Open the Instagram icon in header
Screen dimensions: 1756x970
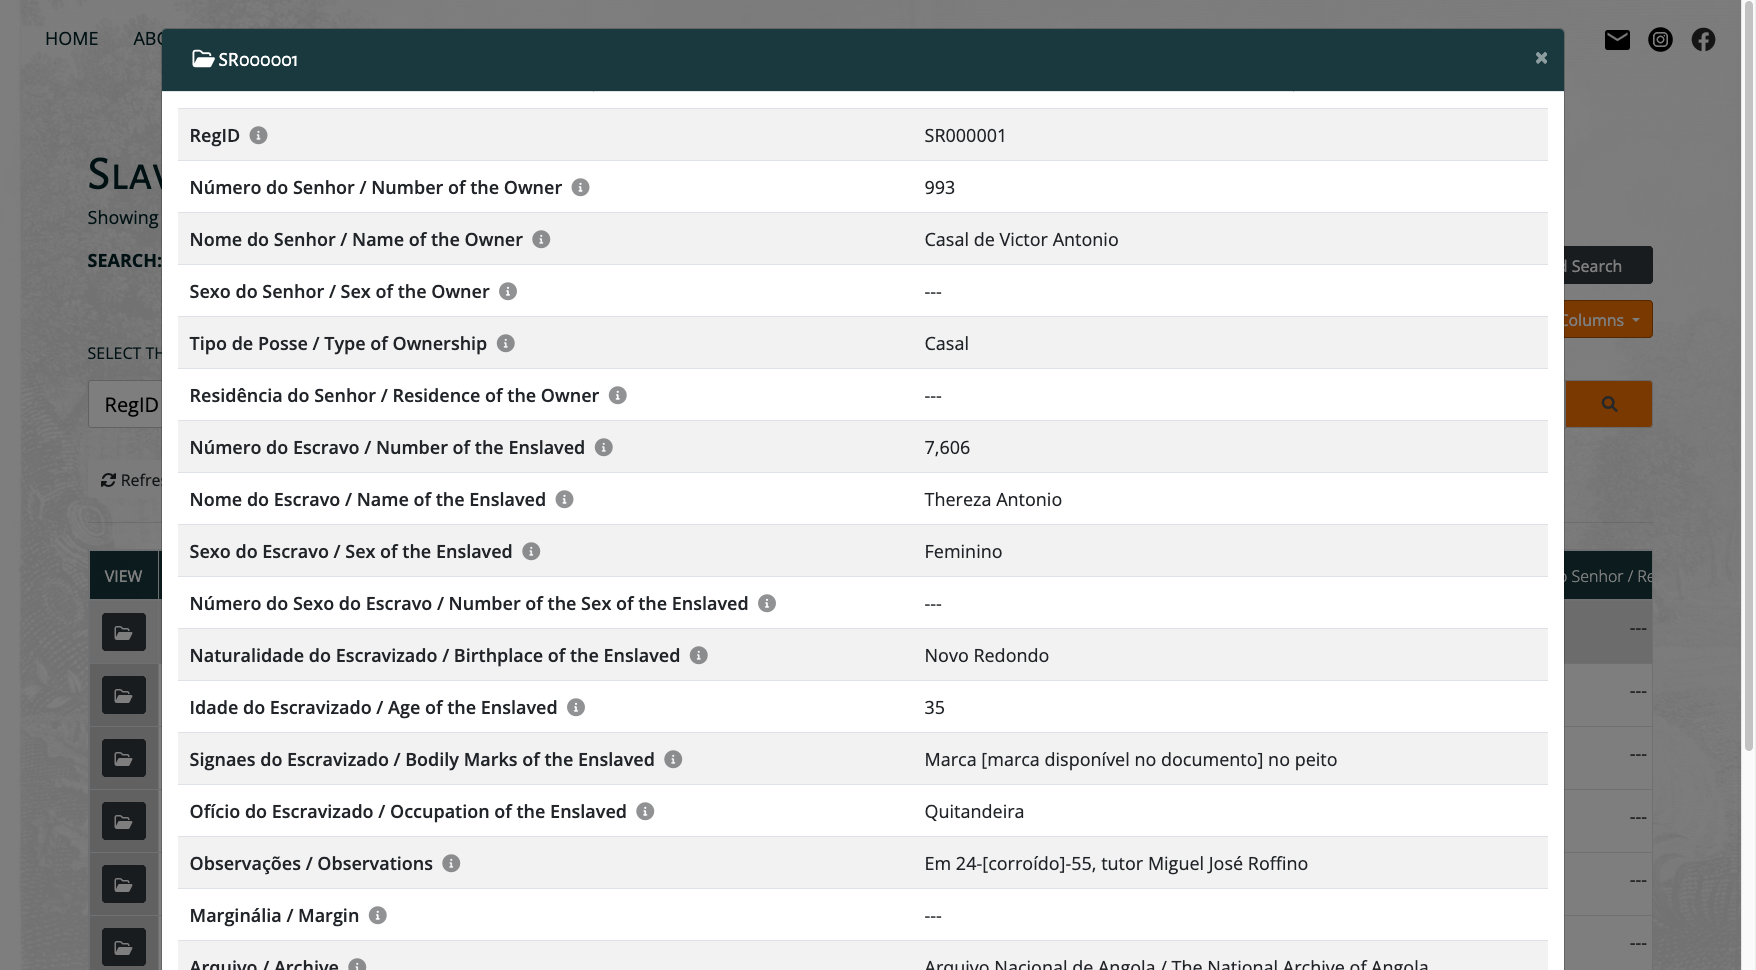[1660, 39]
